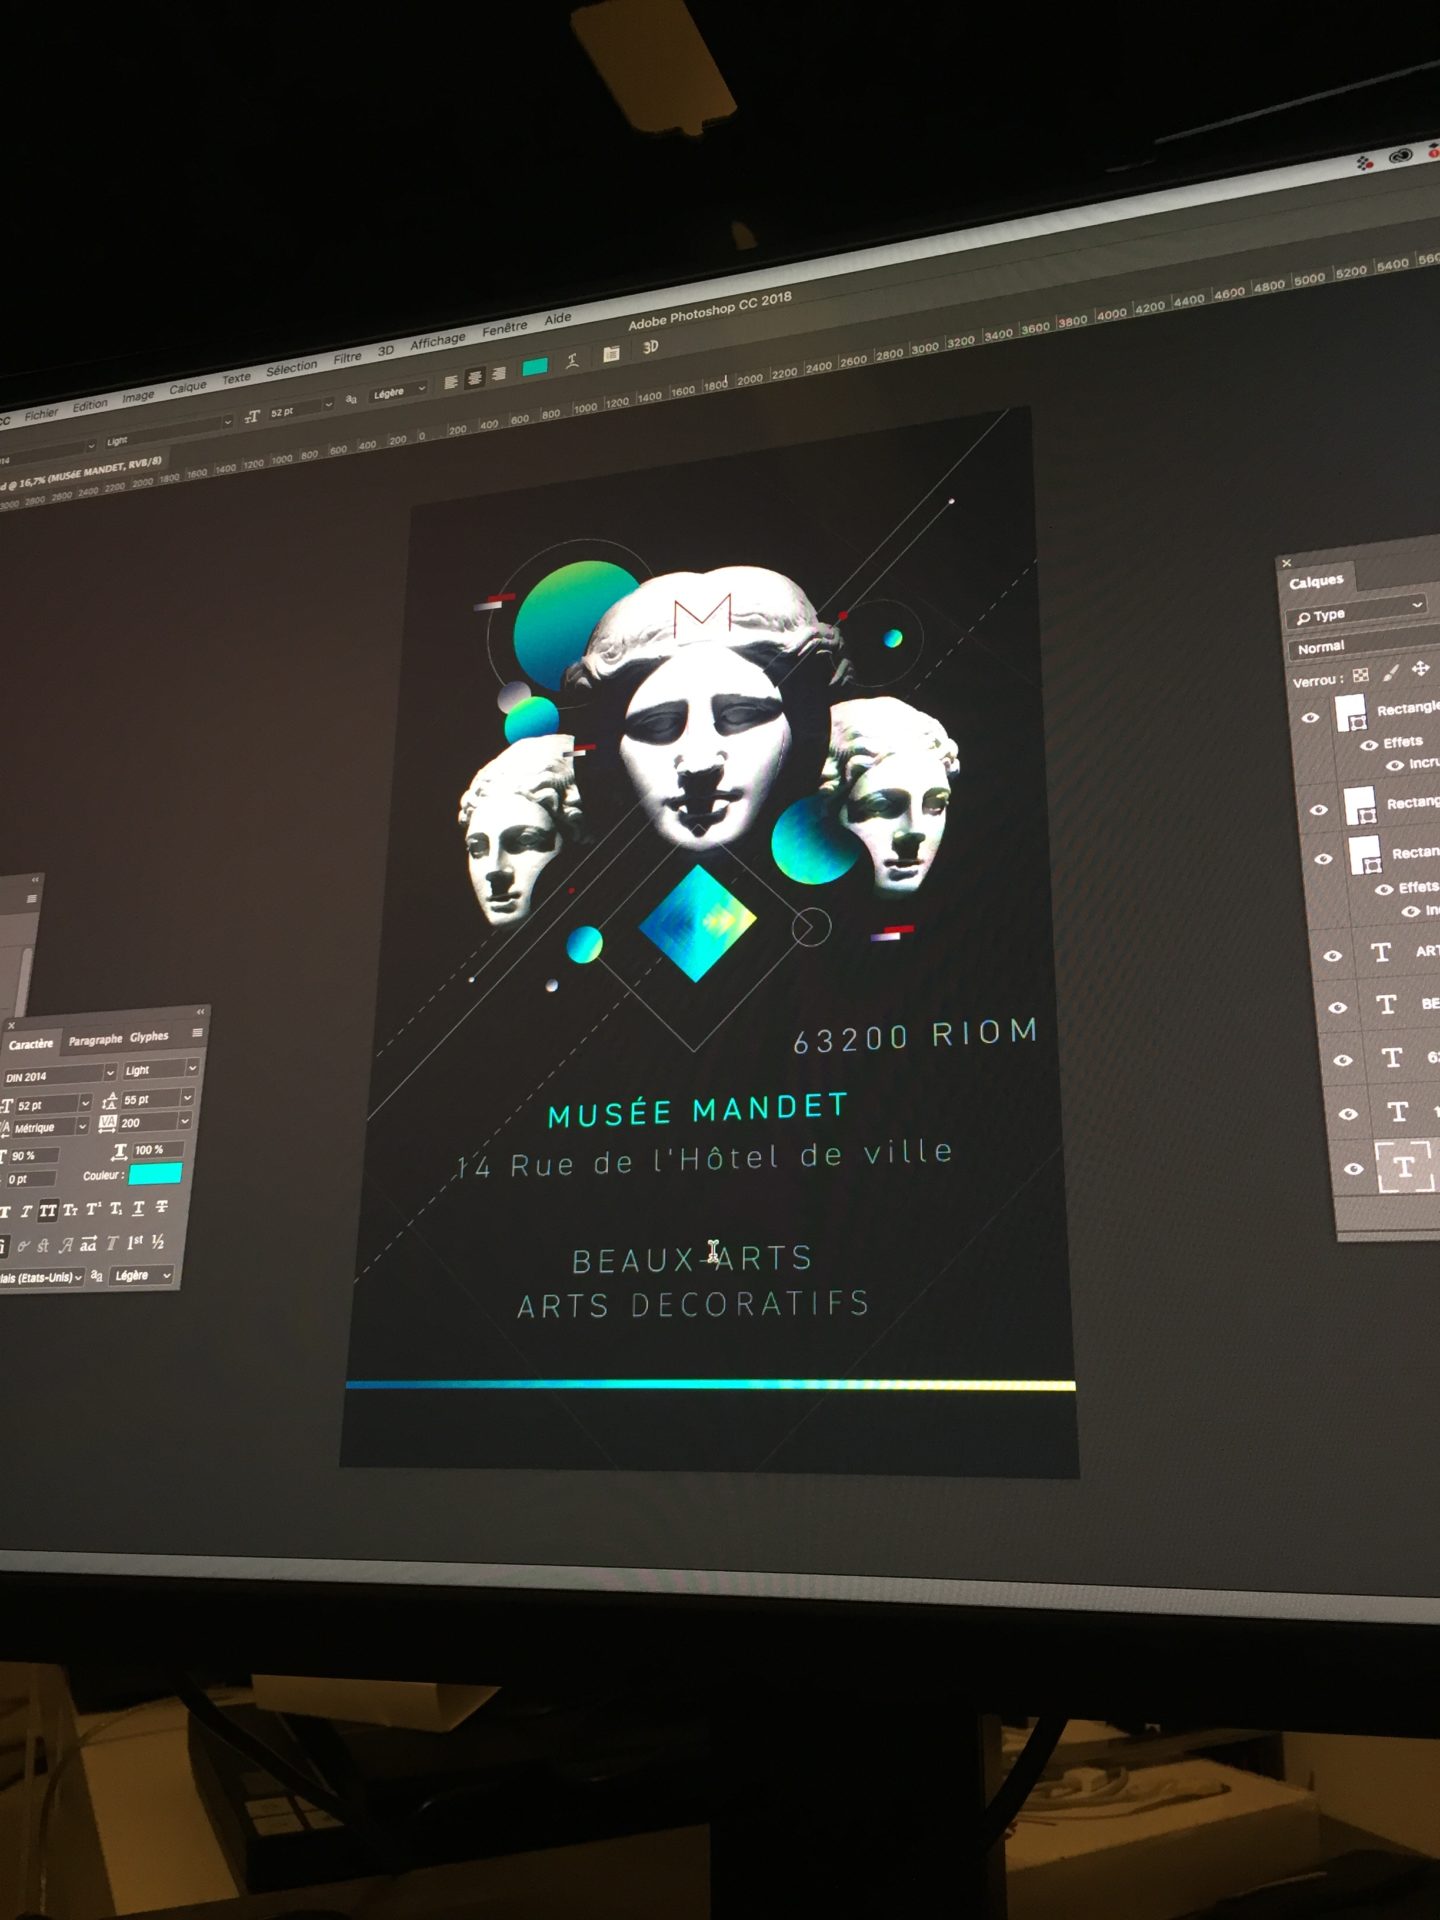Open the Affichage menu

[x=438, y=340]
